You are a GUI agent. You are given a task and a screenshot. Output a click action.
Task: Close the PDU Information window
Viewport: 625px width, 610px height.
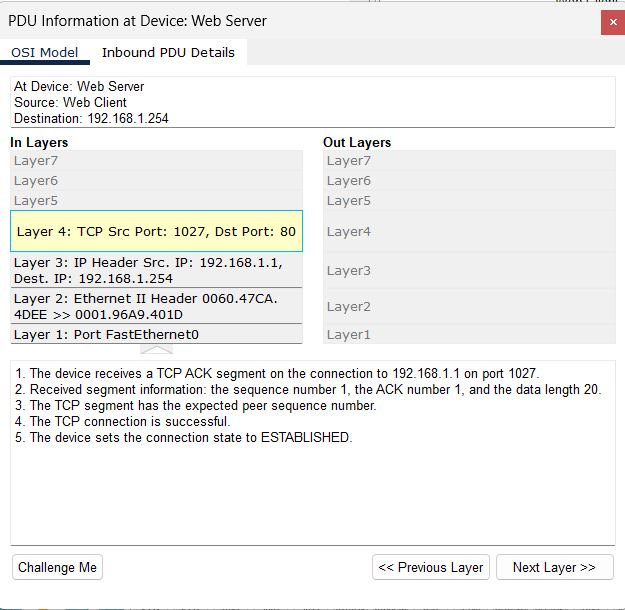click(x=613, y=22)
